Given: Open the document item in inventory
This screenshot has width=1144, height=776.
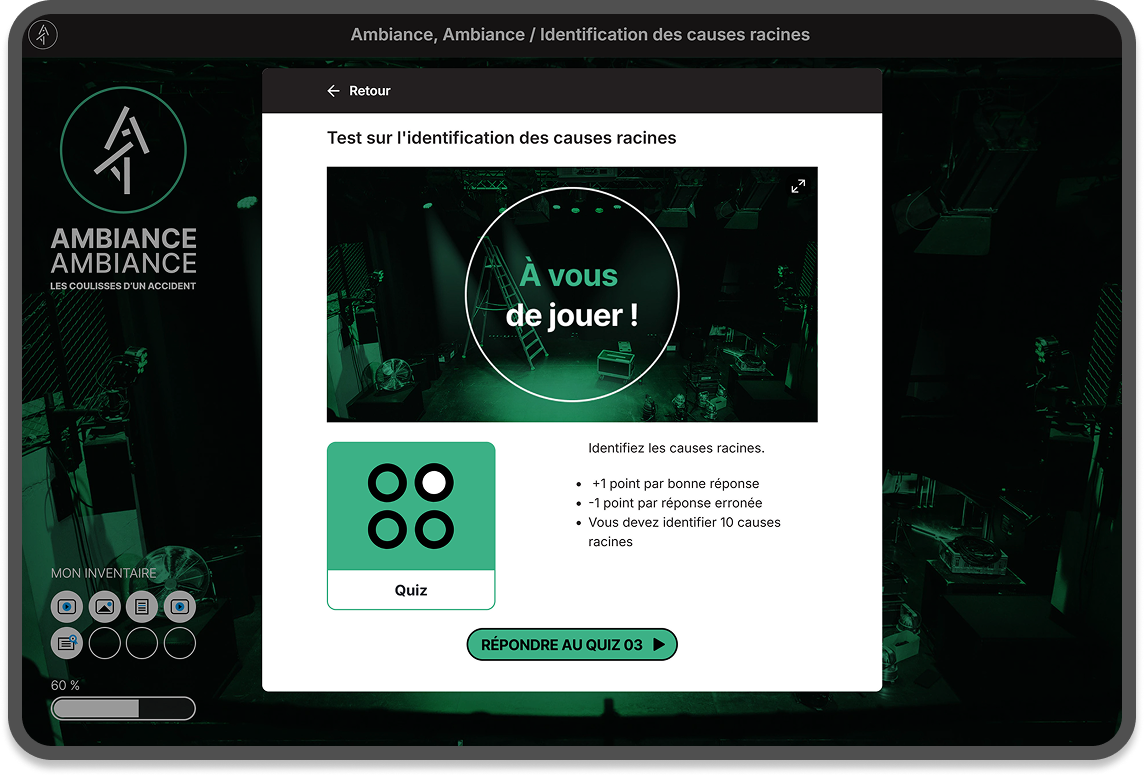Looking at the screenshot, I should coord(142,606).
